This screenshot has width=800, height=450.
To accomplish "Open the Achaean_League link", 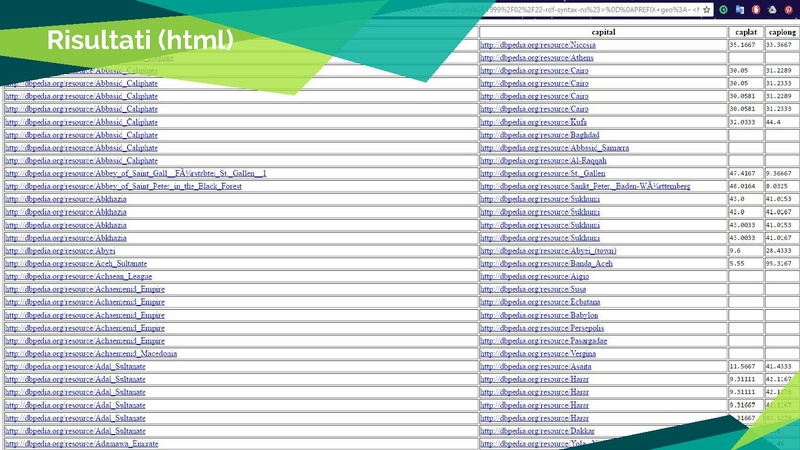I will click(79, 276).
